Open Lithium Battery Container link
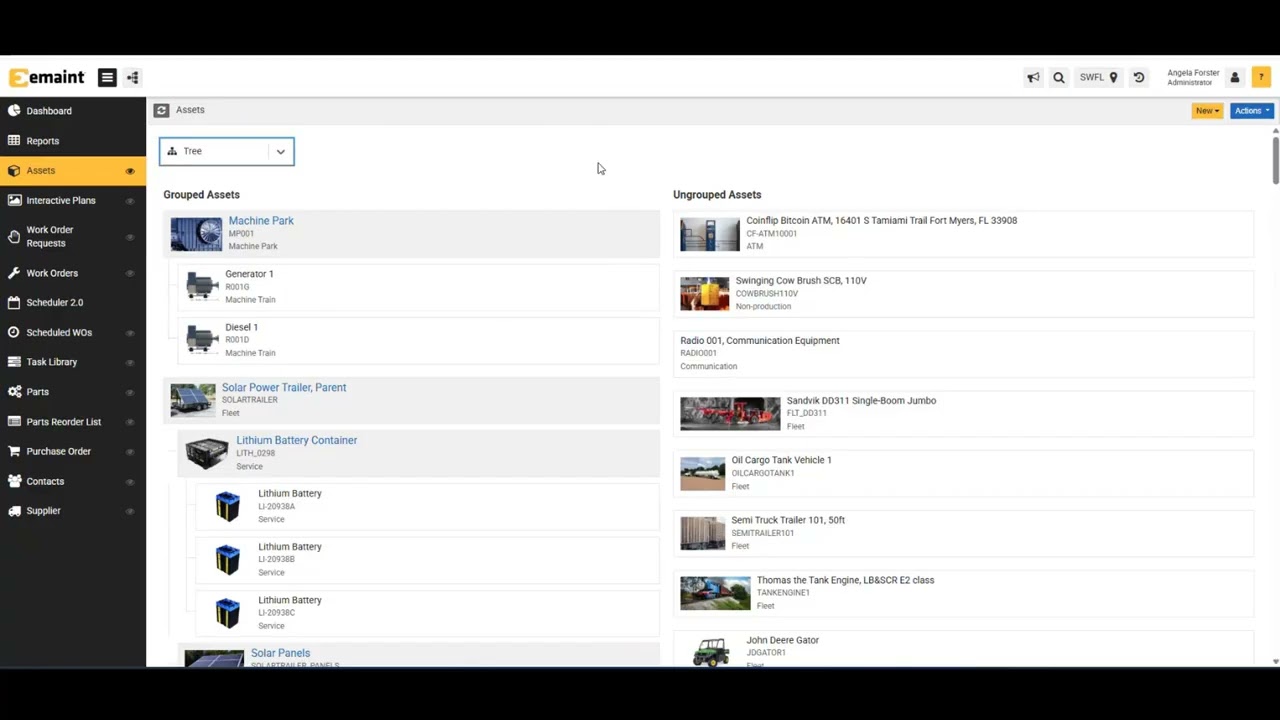The image size is (1280, 720). (x=296, y=440)
